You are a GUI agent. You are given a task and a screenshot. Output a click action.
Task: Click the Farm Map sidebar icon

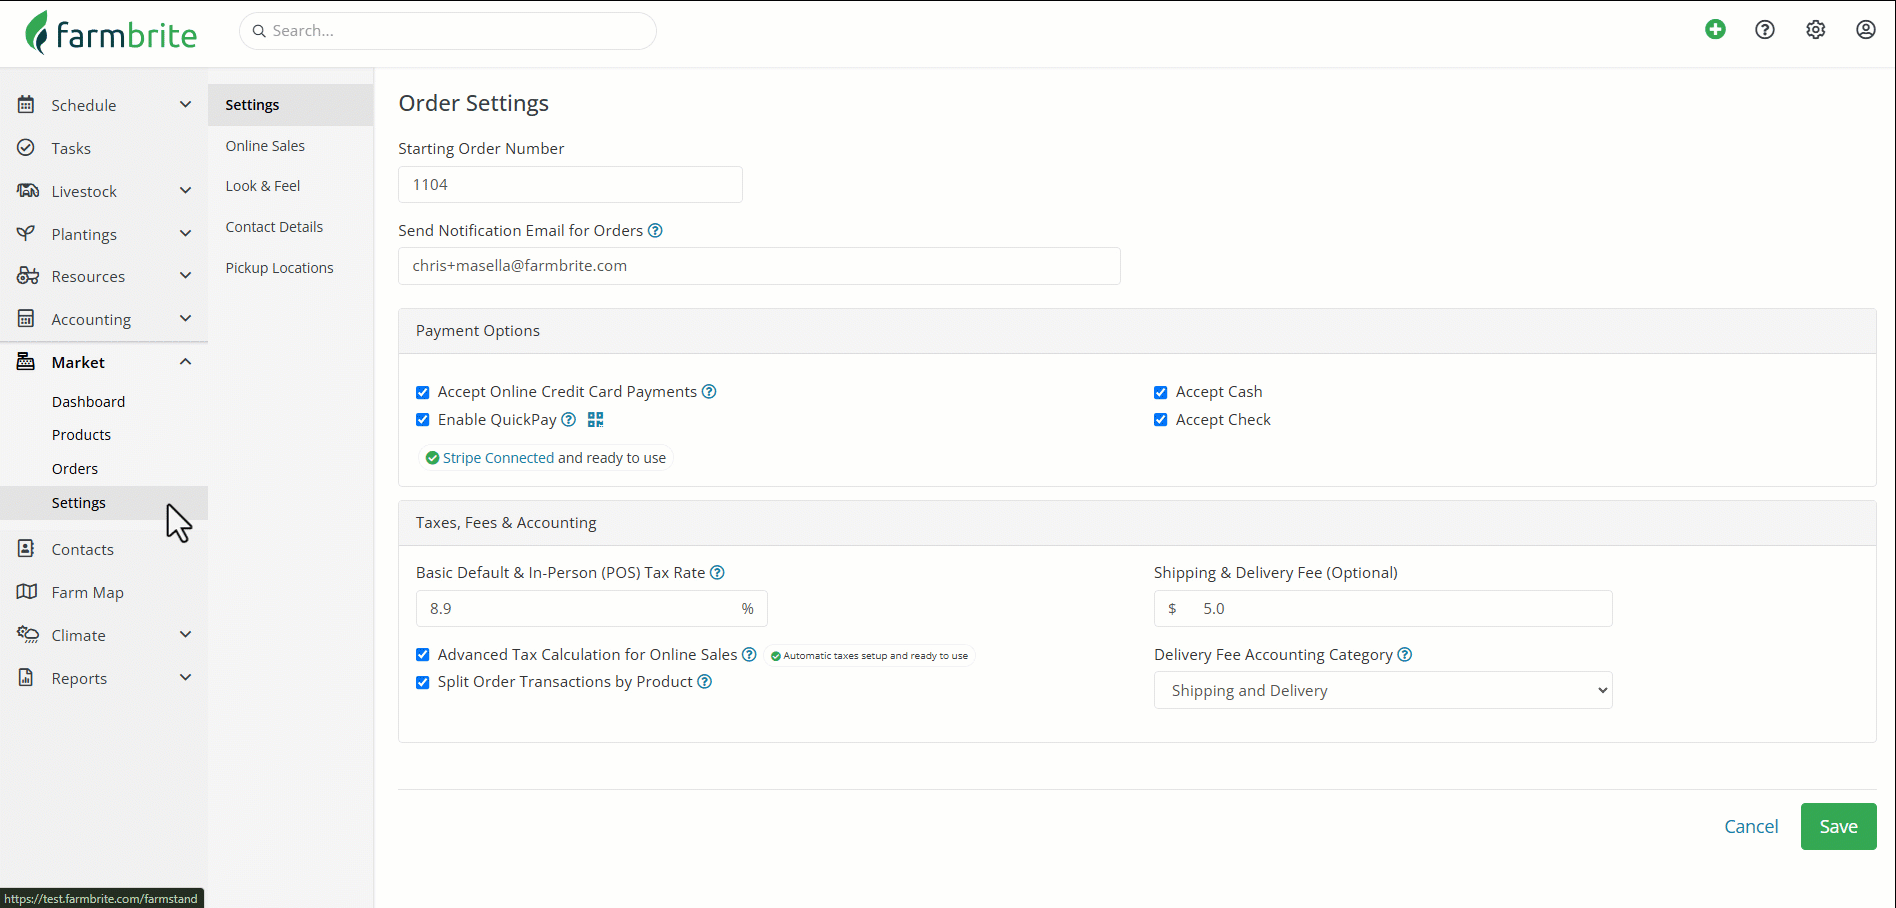pos(27,592)
